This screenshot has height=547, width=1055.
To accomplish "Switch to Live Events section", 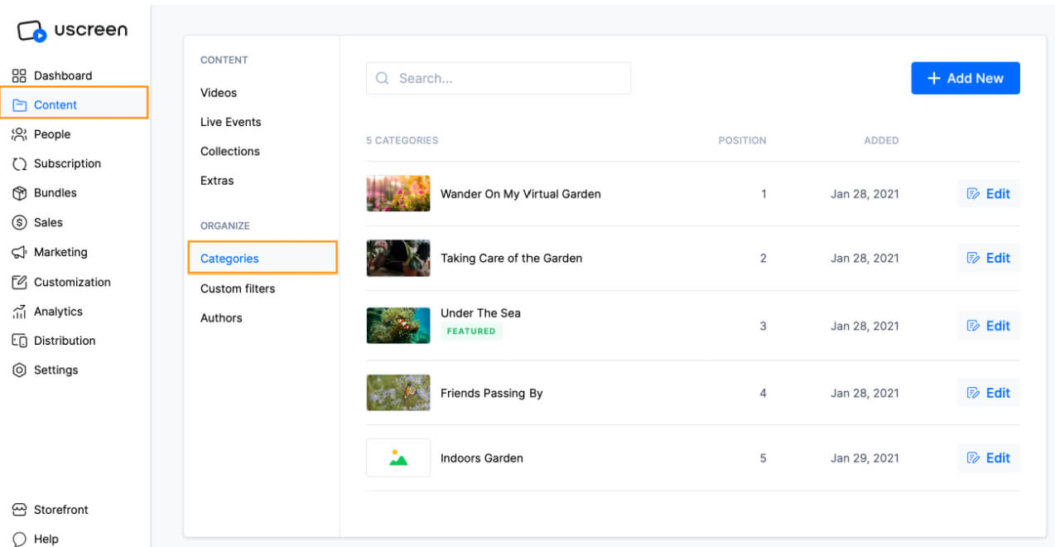I will [230, 122].
